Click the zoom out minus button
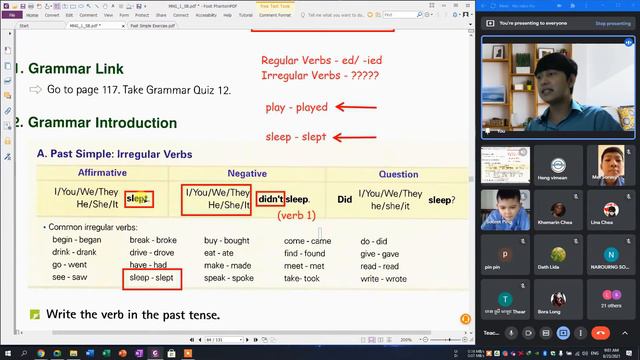The image size is (640, 360). point(425,340)
